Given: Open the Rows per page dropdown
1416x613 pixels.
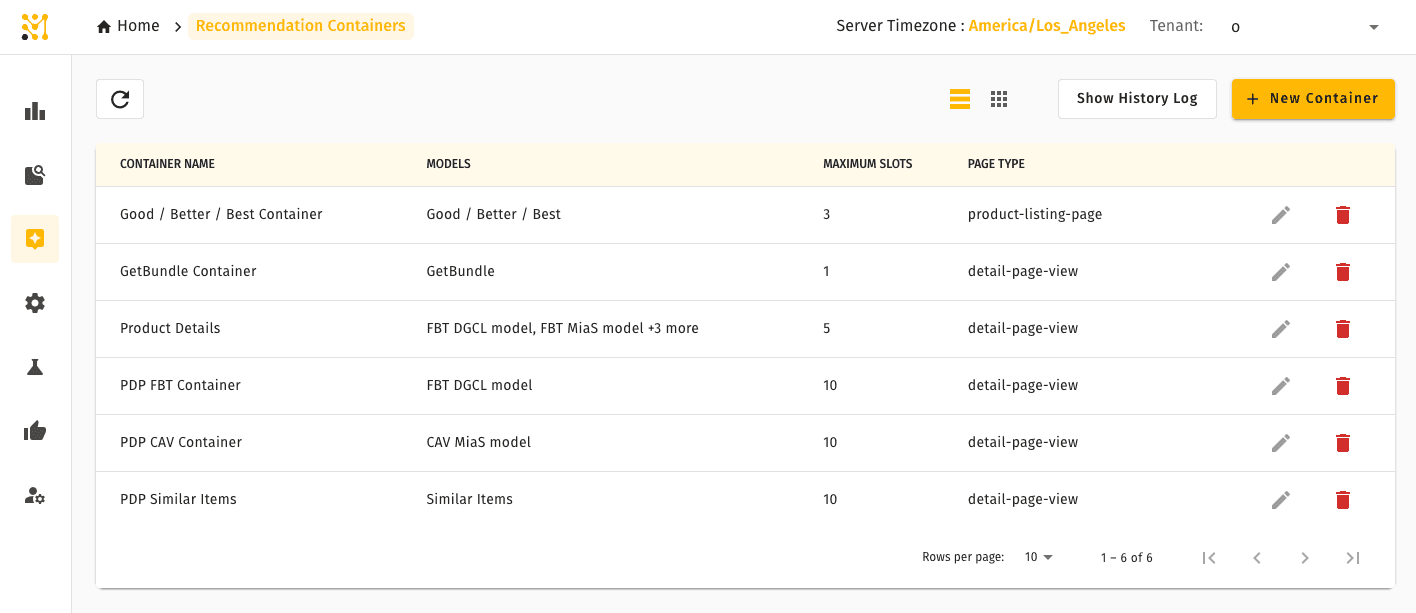Looking at the screenshot, I should click(x=1039, y=558).
